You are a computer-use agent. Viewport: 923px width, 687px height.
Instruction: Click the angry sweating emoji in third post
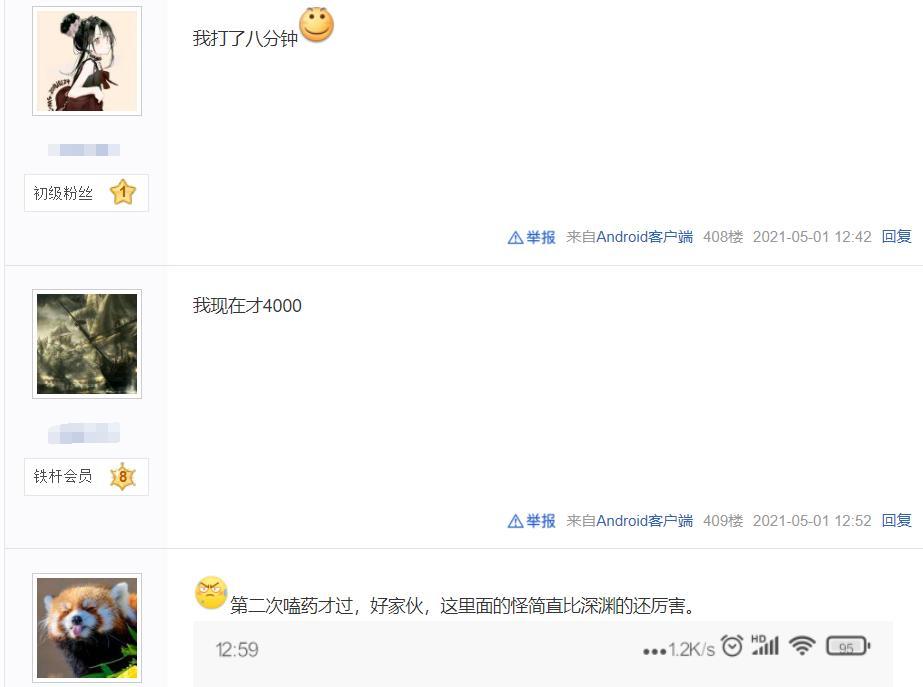[x=211, y=592]
